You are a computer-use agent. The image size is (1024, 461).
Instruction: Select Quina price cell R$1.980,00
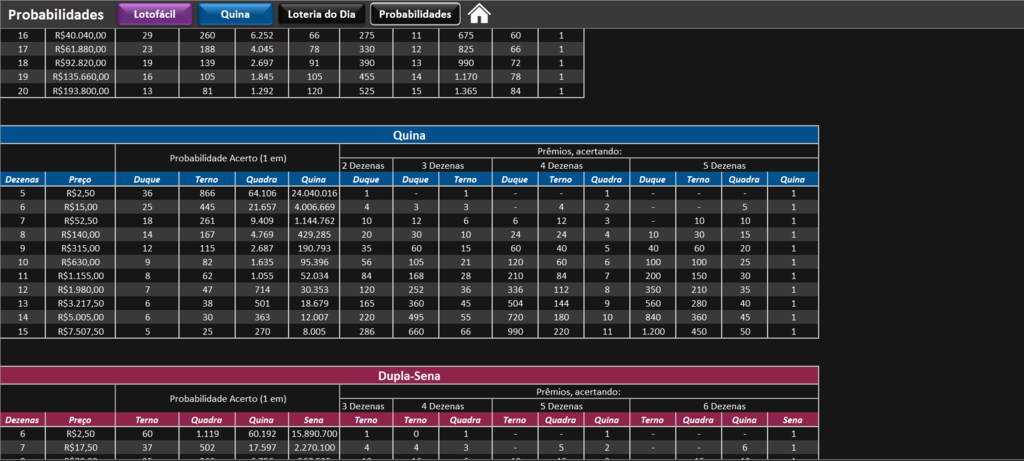(x=81, y=290)
